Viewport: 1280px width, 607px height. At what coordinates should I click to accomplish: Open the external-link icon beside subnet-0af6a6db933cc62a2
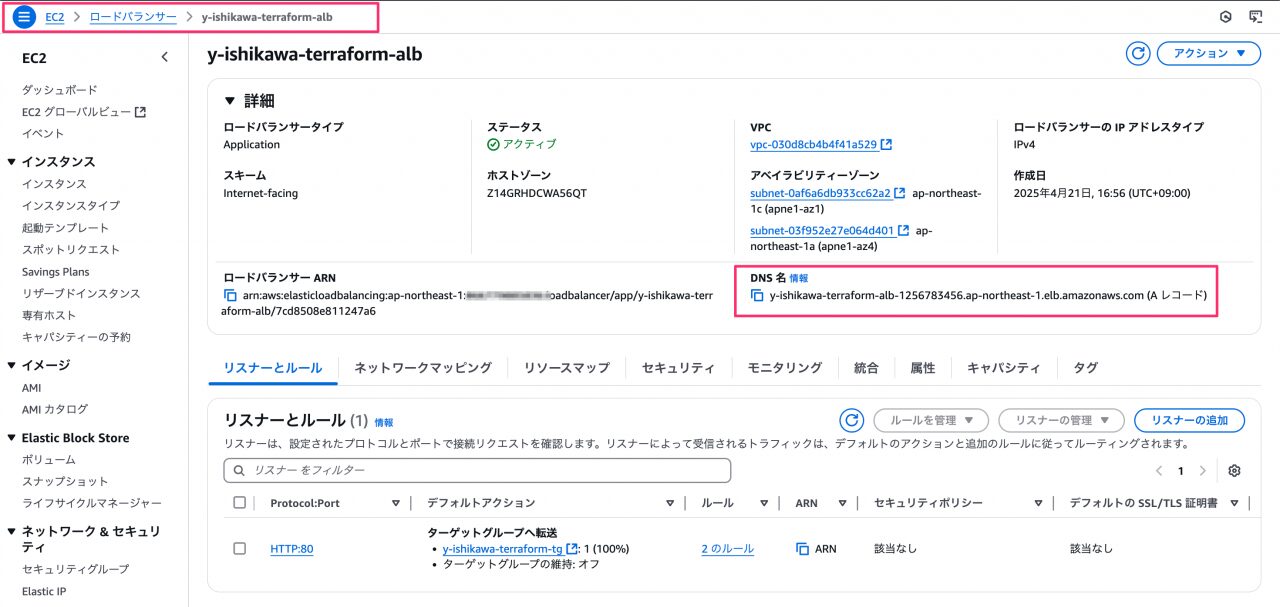899,193
